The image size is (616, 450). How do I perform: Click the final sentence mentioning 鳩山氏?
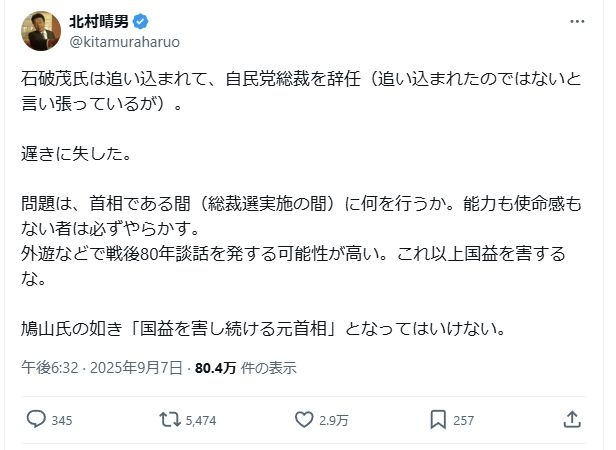(x=267, y=327)
